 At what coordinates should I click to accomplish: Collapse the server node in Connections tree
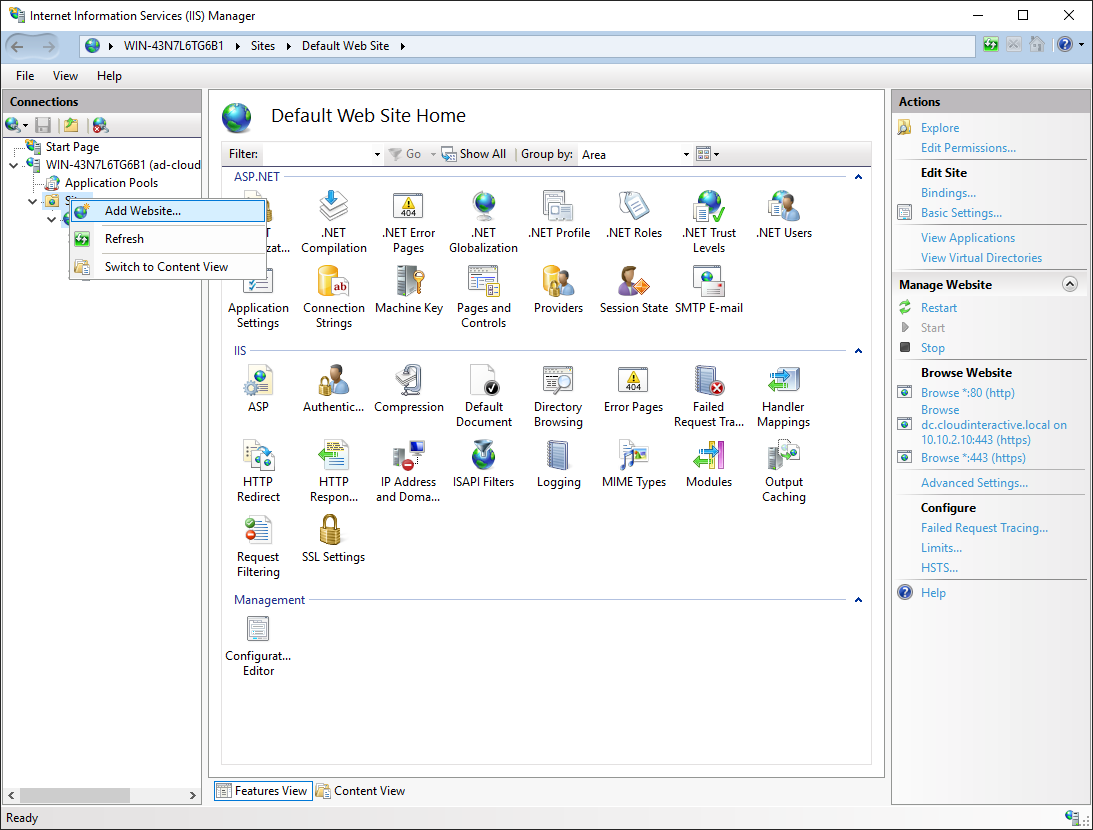point(13,165)
